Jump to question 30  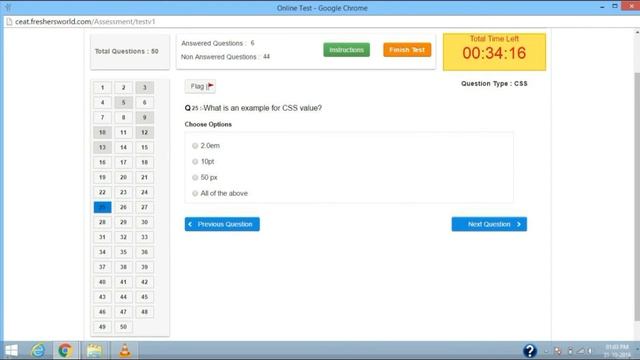point(144,222)
